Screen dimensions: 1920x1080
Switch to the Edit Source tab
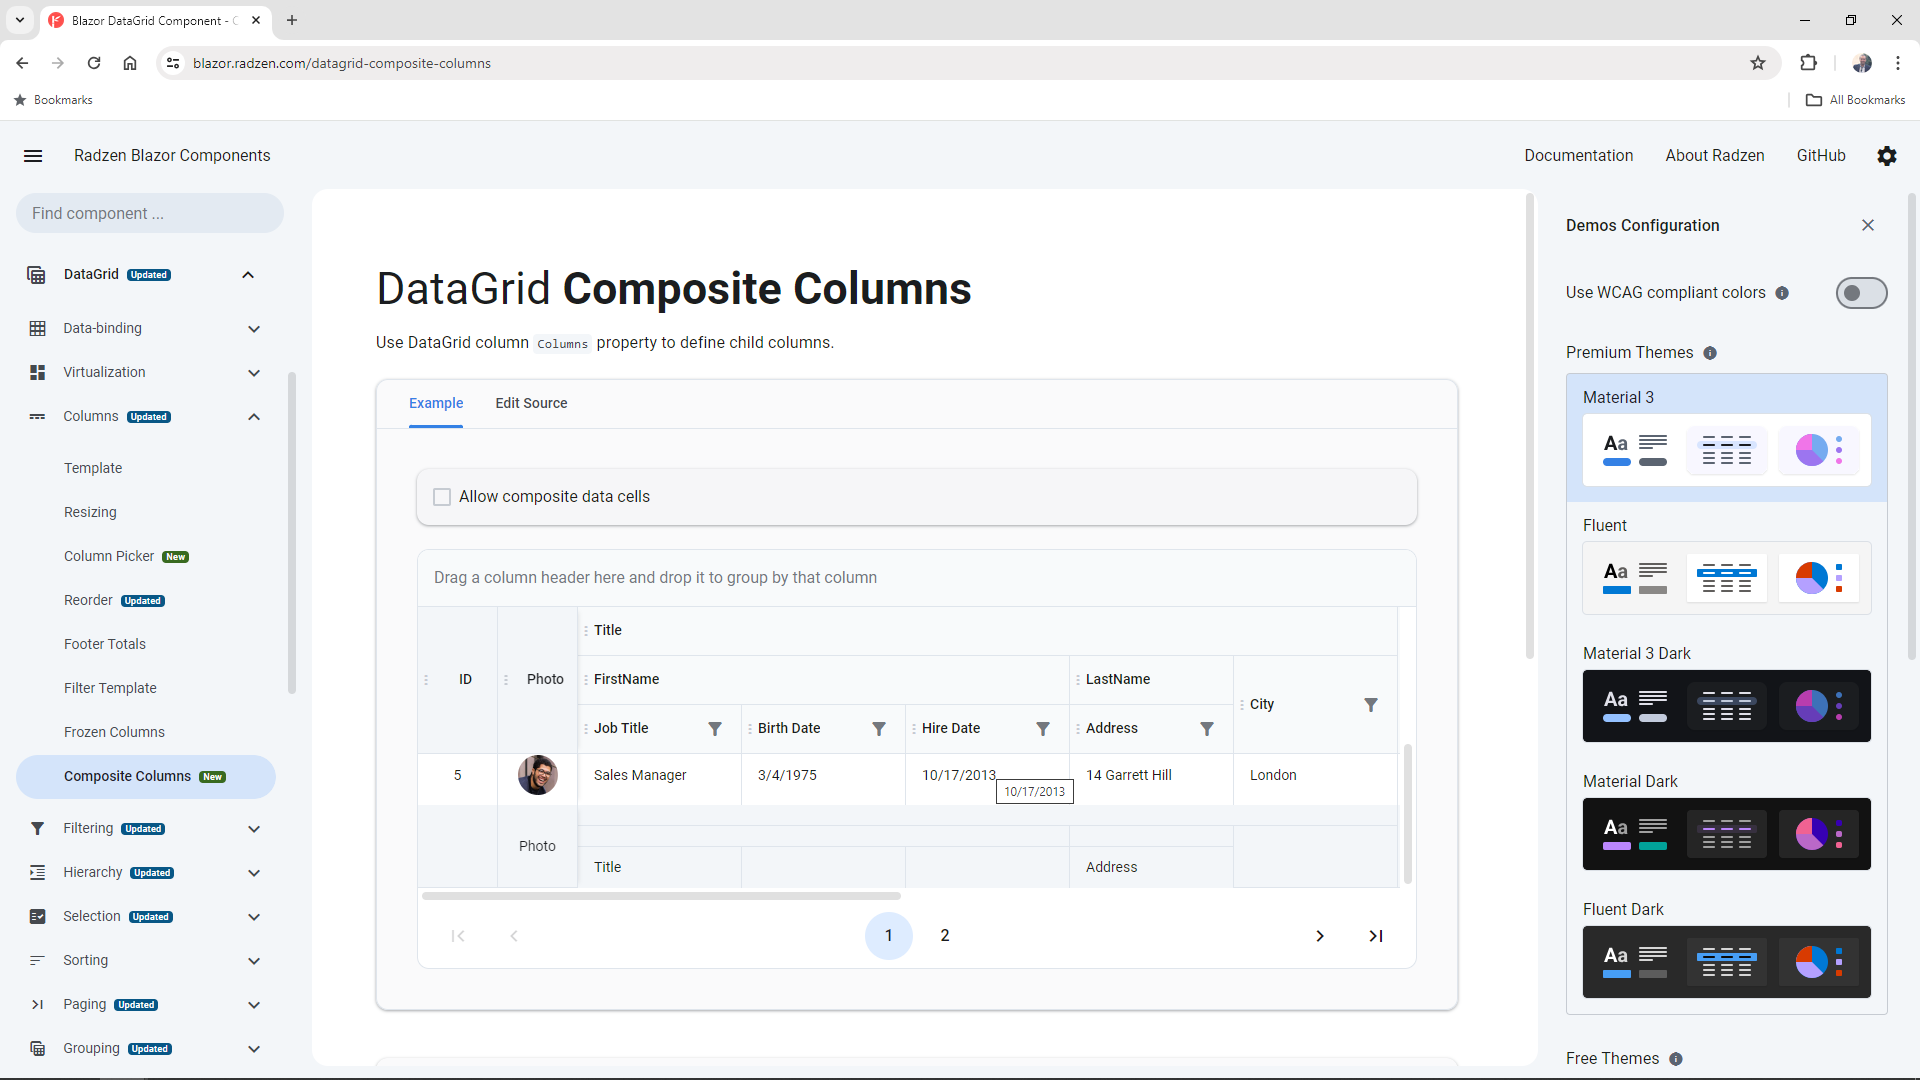[x=531, y=403]
